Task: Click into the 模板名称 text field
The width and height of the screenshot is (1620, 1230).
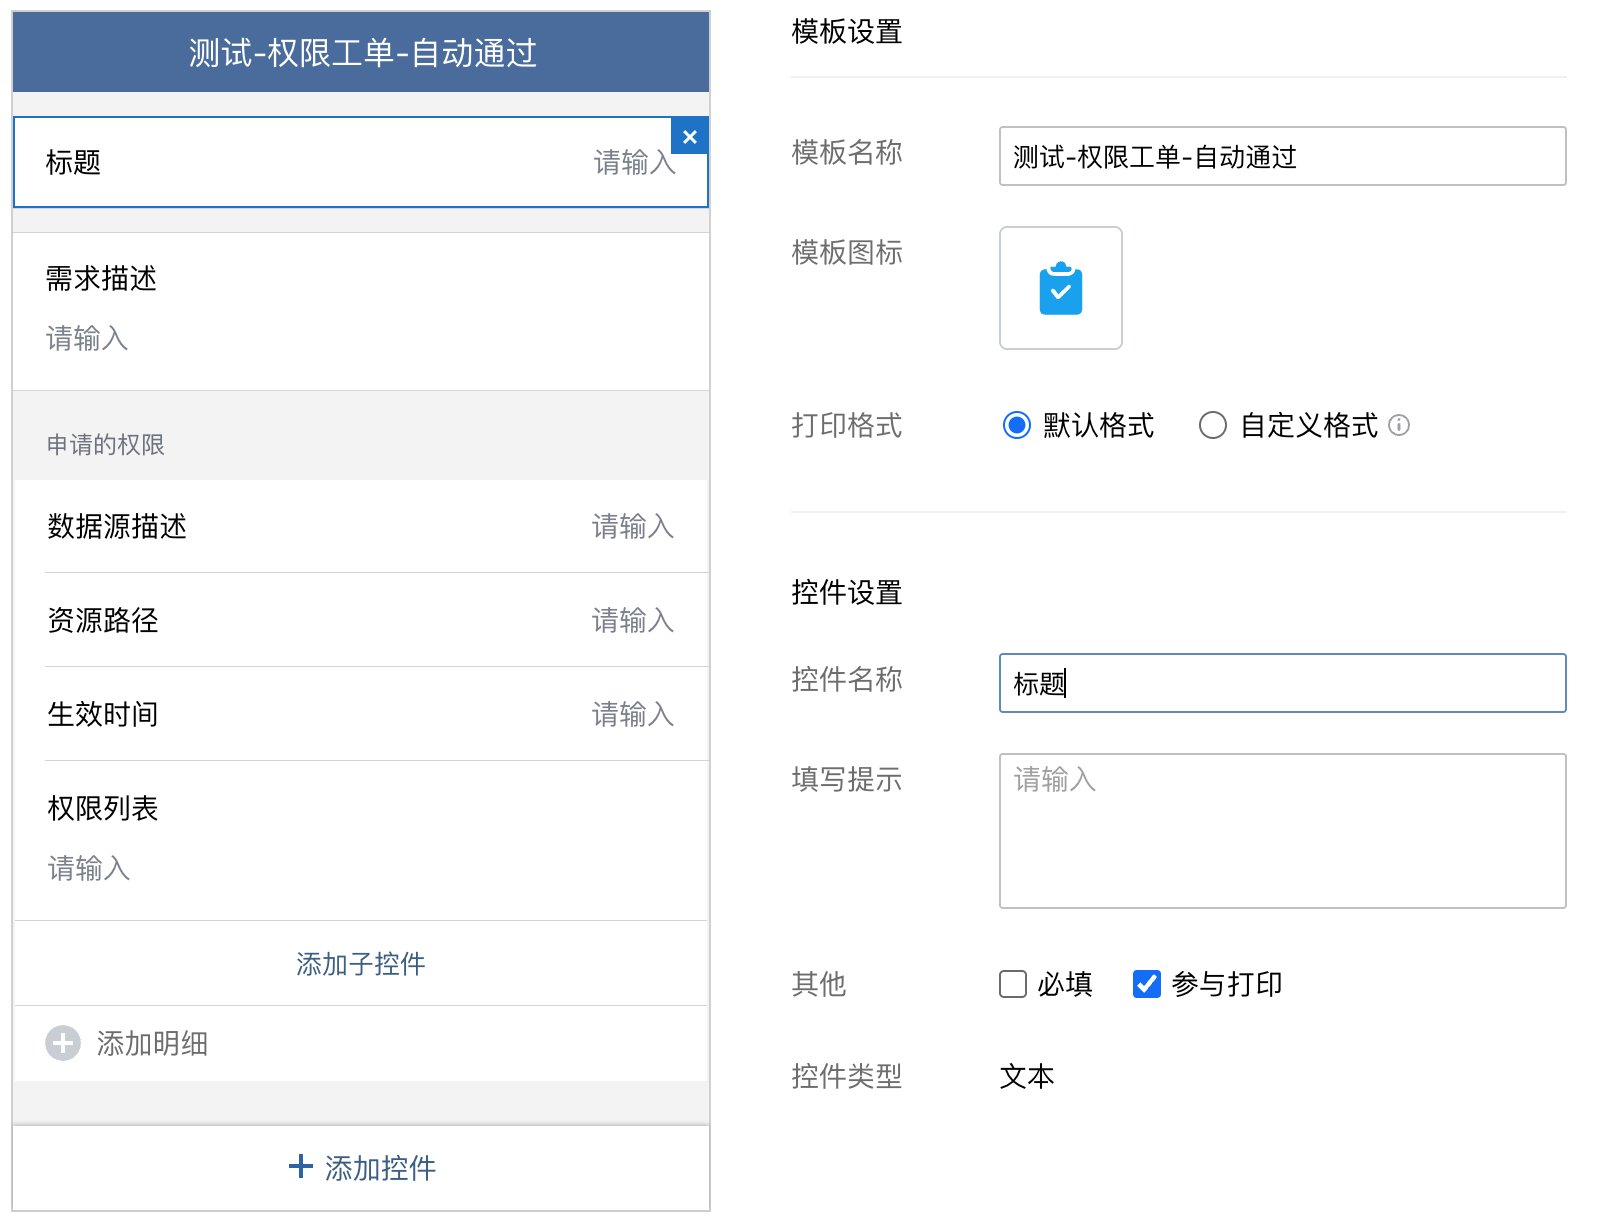Action: click(1282, 157)
